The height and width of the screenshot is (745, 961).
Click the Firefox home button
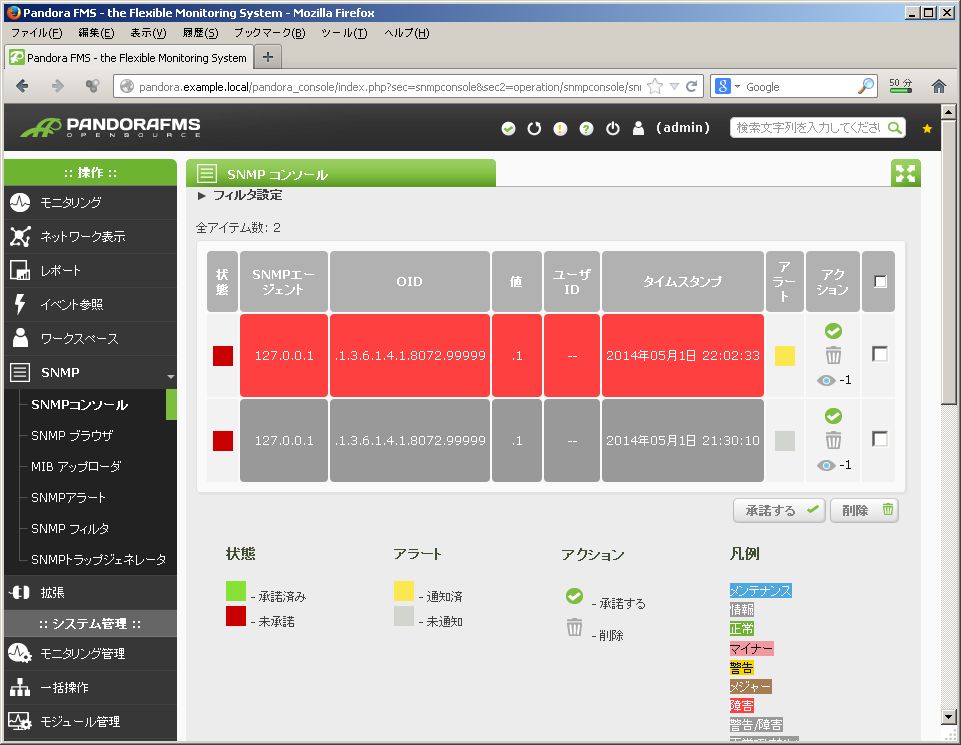(x=938, y=86)
